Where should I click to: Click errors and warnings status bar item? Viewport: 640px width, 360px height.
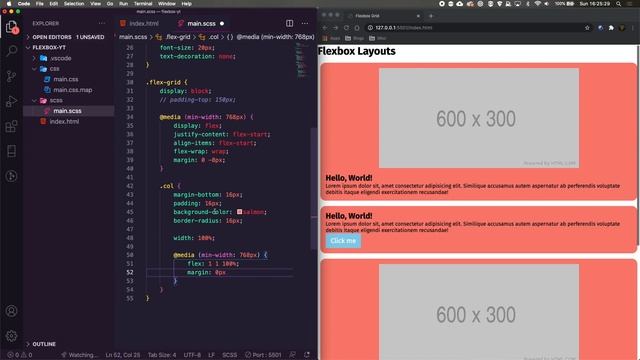20,355
